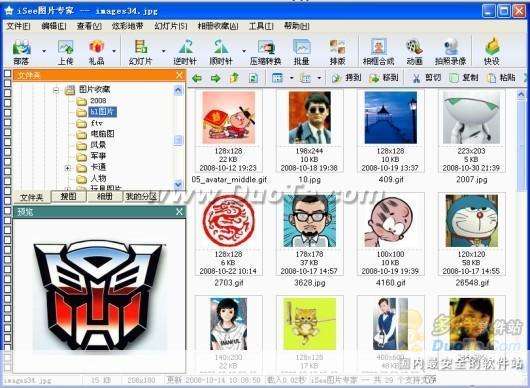
Task: Click the thumbnail view mode icon
Action: coord(277,78)
